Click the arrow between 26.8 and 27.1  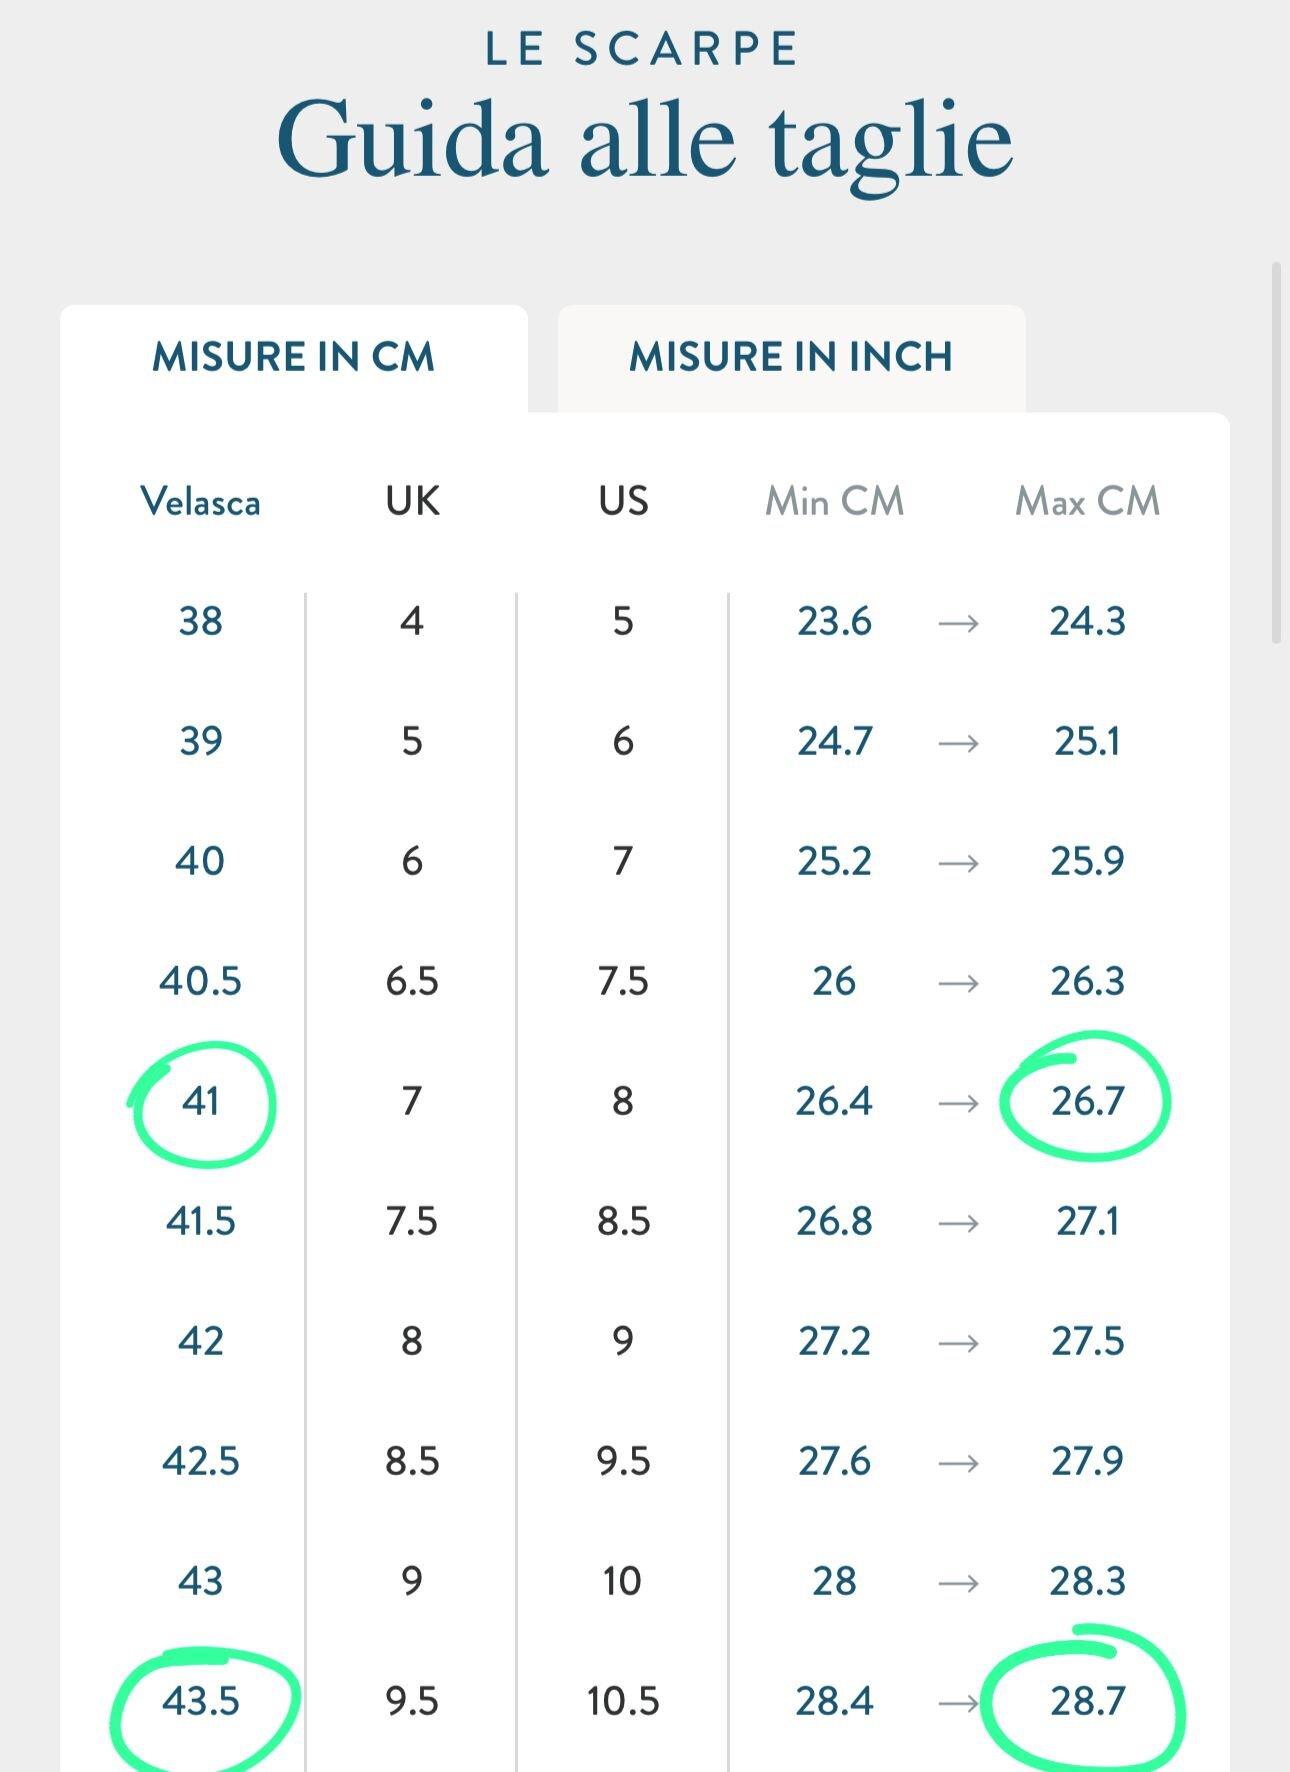[x=958, y=1223]
